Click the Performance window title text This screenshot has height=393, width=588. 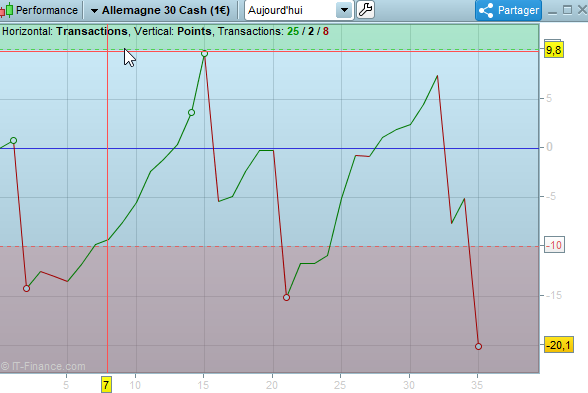coord(46,10)
